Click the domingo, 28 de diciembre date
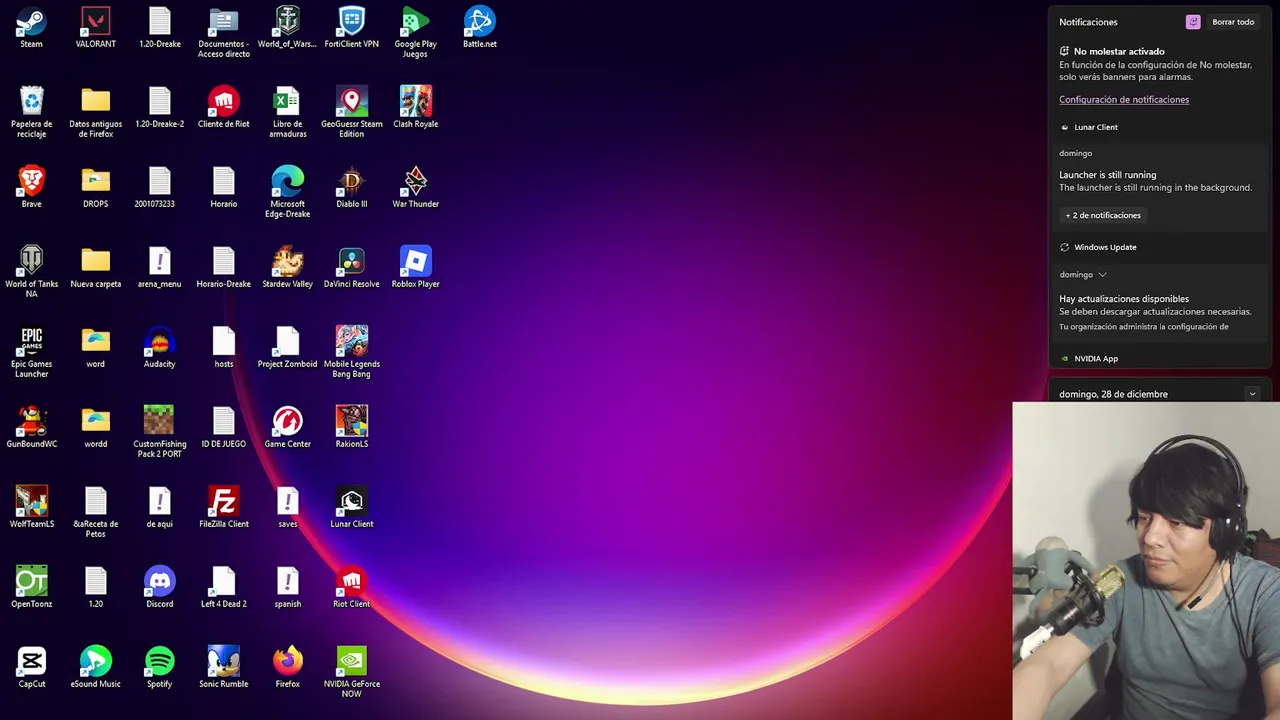The image size is (1280, 720). pos(1113,394)
